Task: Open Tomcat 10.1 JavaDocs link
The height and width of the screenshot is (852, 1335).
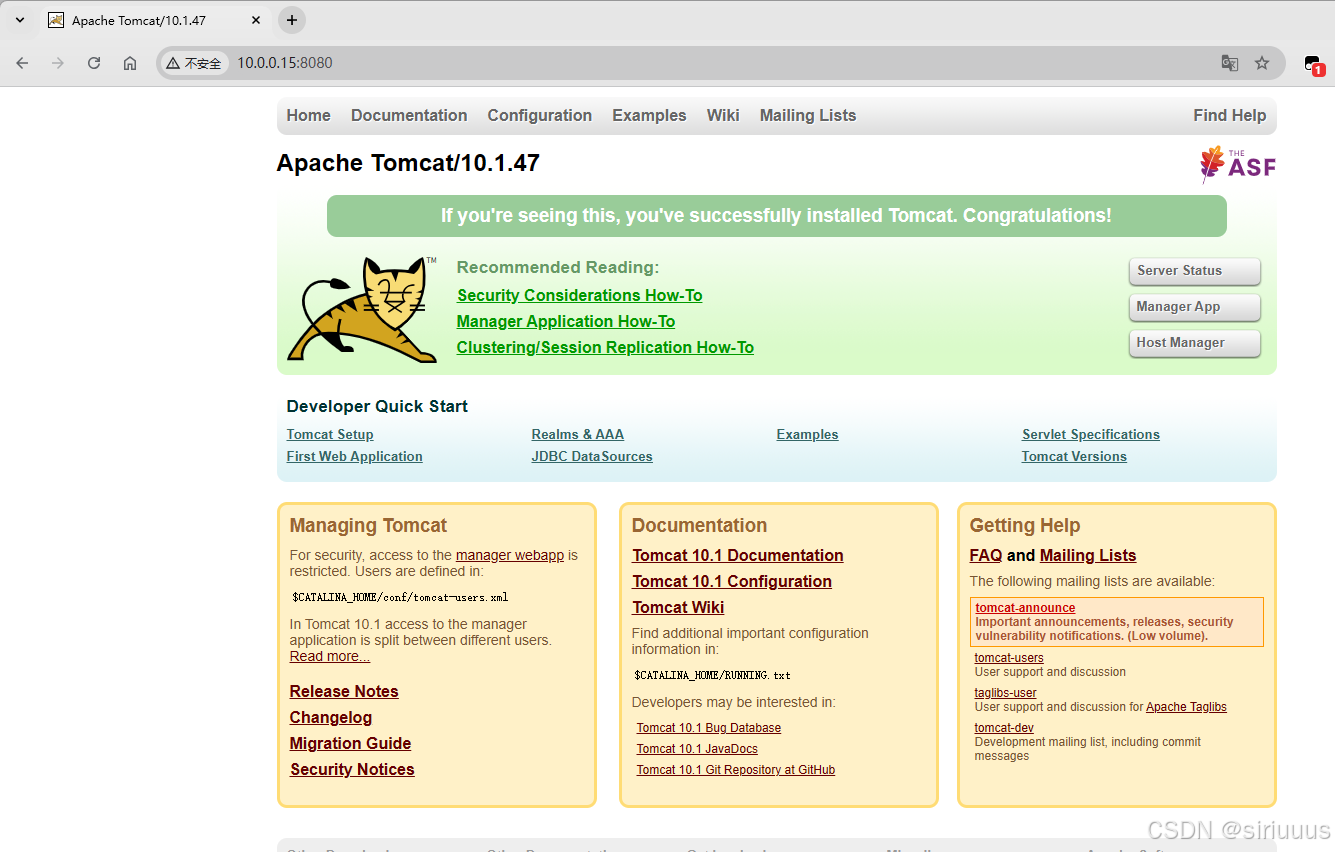Action: click(697, 749)
